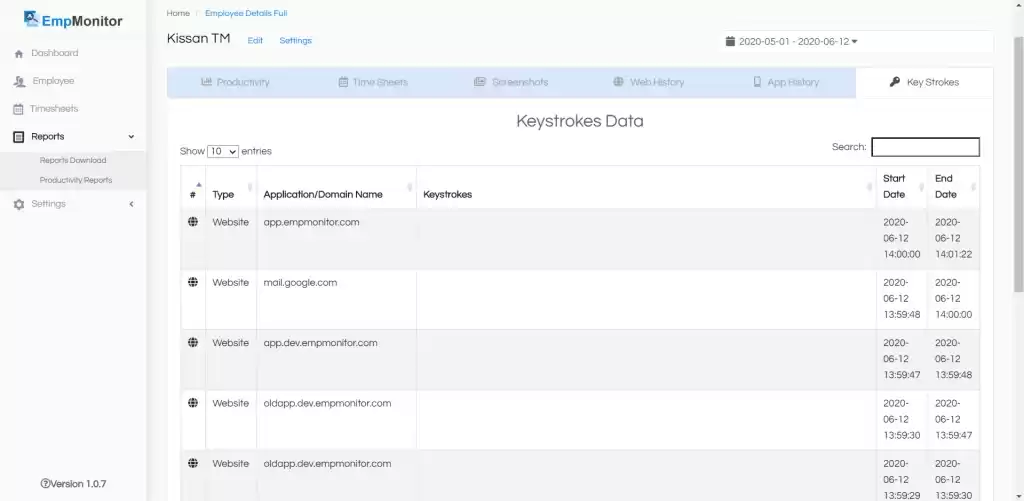Switch to the Web History tab
Image resolution: width=1024 pixels, height=501 pixels.
click(648, 82)
